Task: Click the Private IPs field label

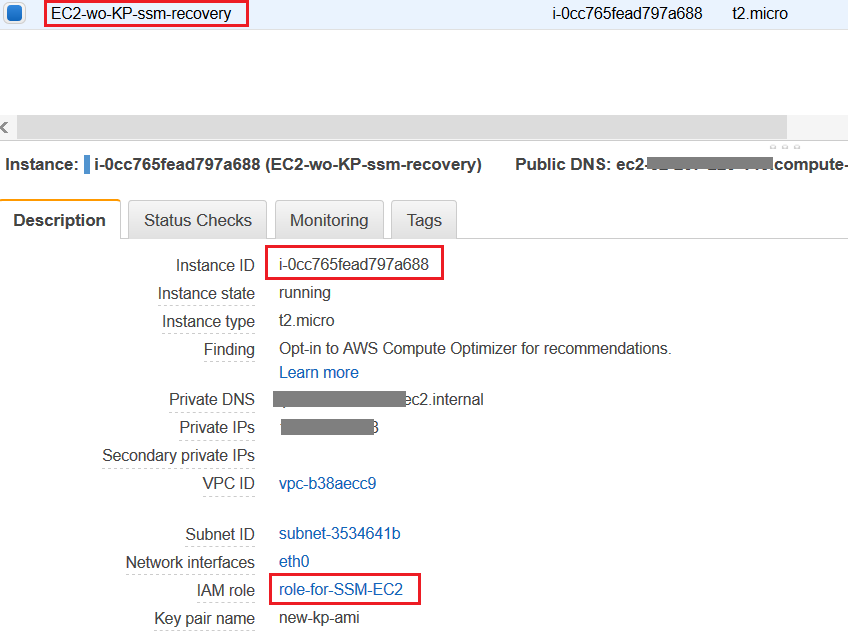Action: click(217, 428)
